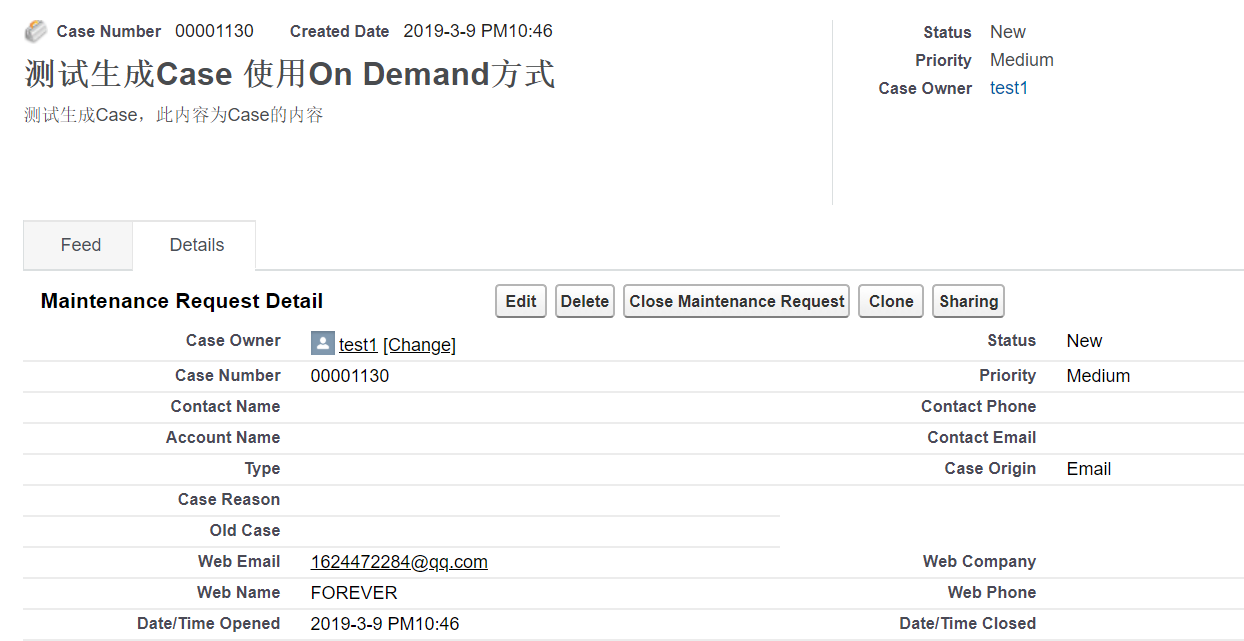Click the Contact Name field label
The height and width of the screenshot is (641, 1244).
[225, 406]
